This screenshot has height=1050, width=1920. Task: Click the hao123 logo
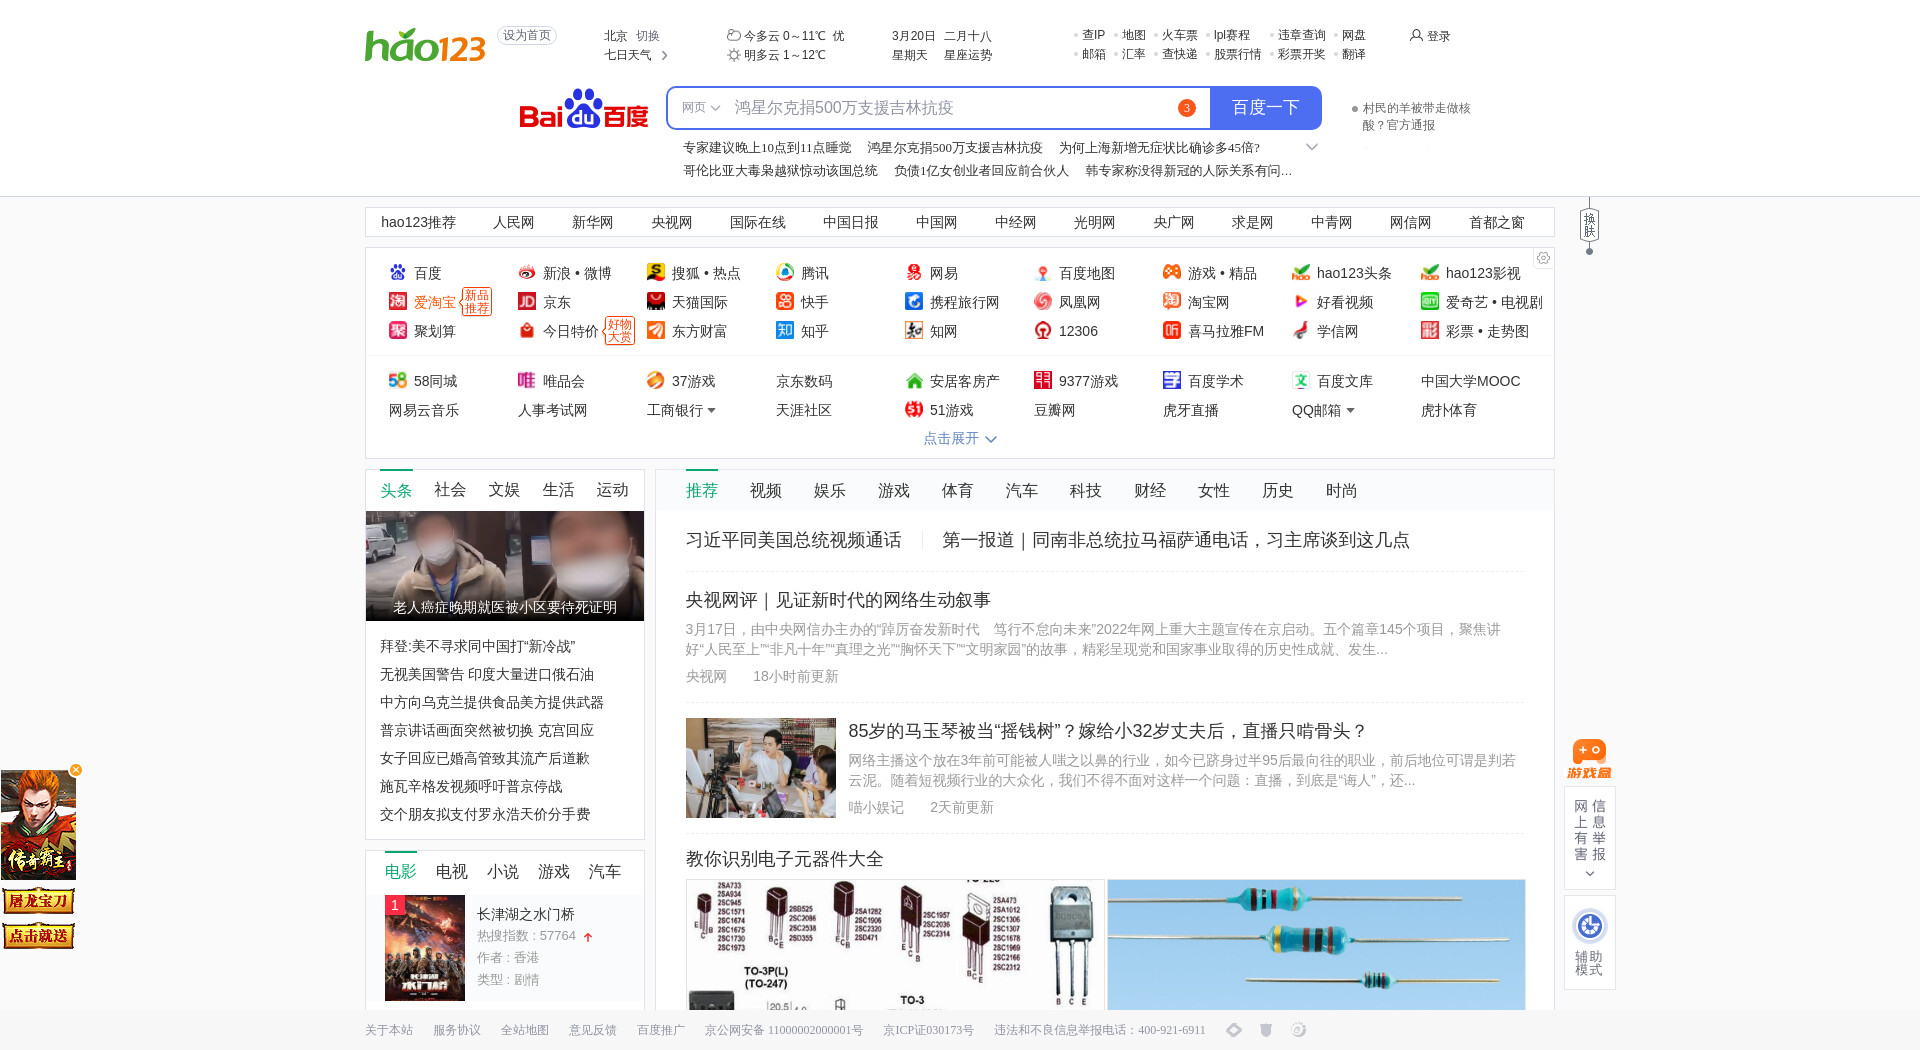pyautogui.click(x=425, y=45)
